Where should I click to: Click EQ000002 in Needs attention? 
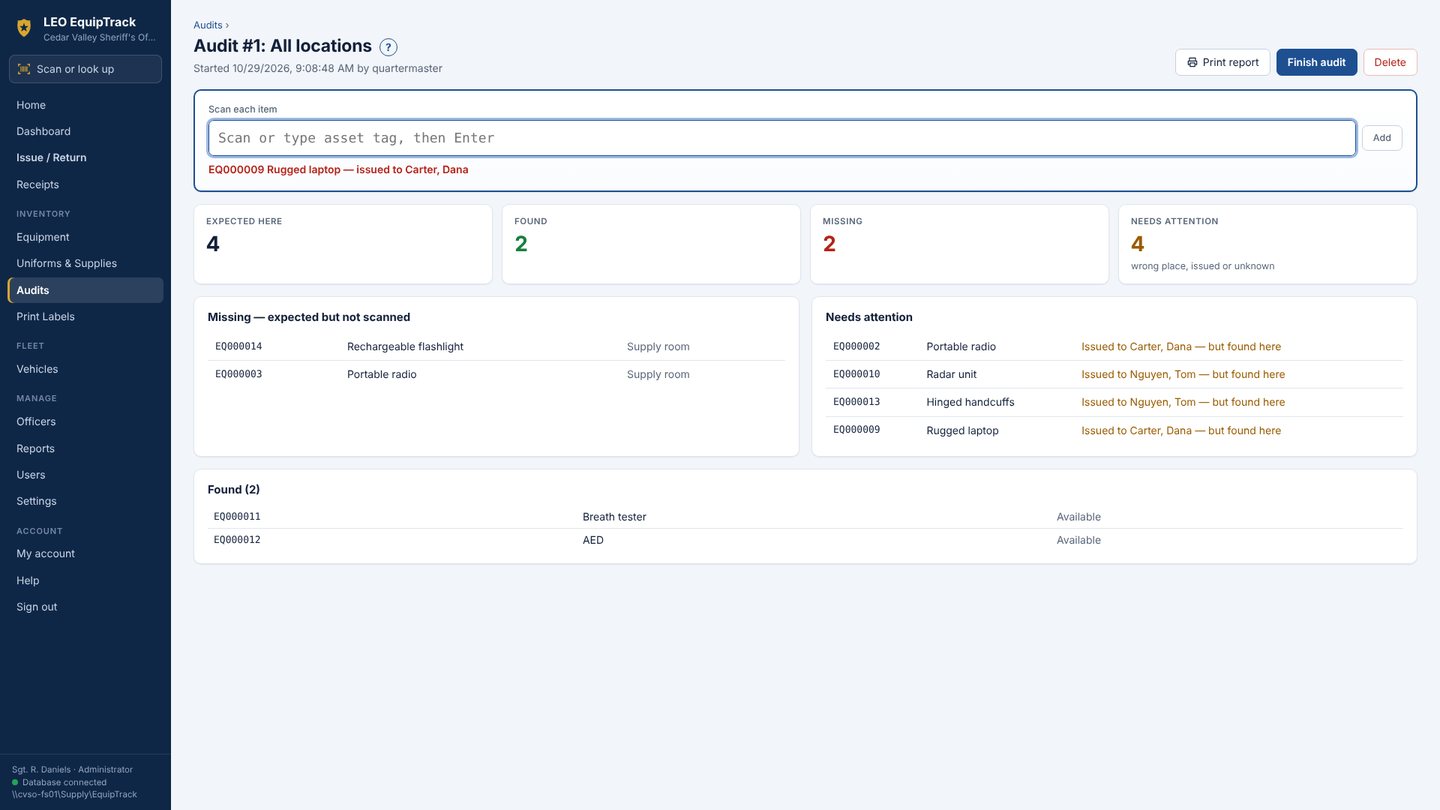point(856,346)
